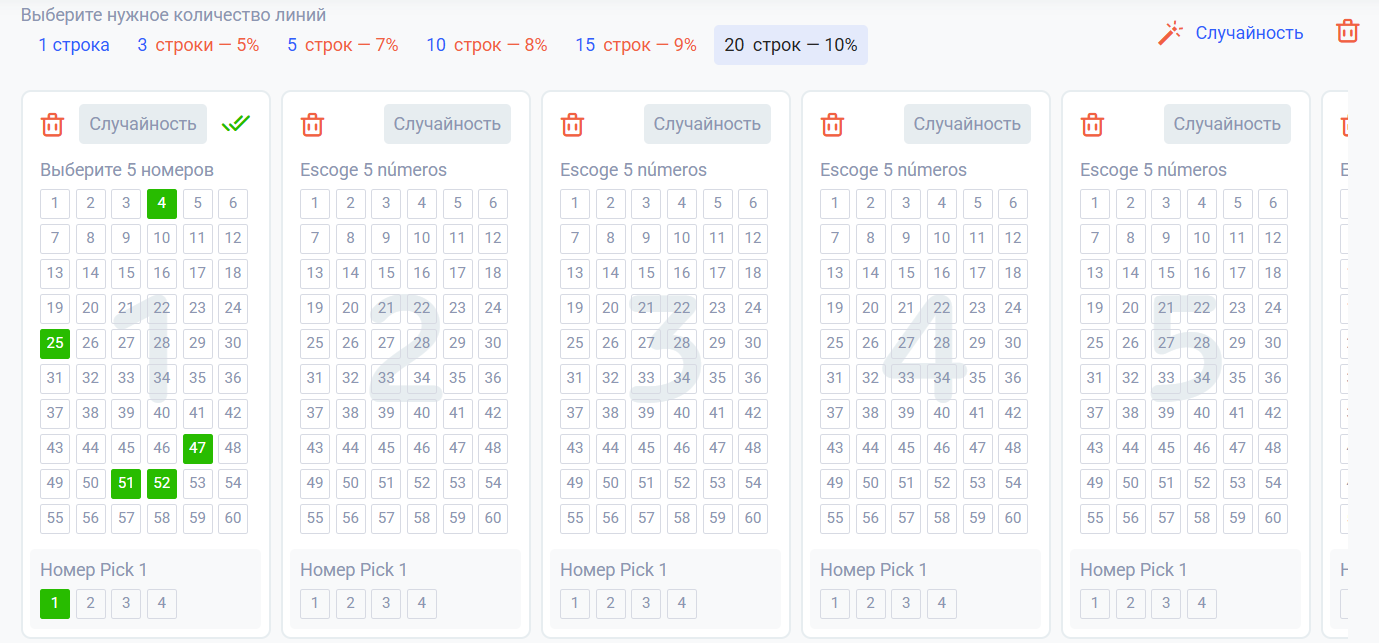This screenshot has height=643, width=1379.
Task: Click the trash icon on ticket line 1
Action: (52, 125)
